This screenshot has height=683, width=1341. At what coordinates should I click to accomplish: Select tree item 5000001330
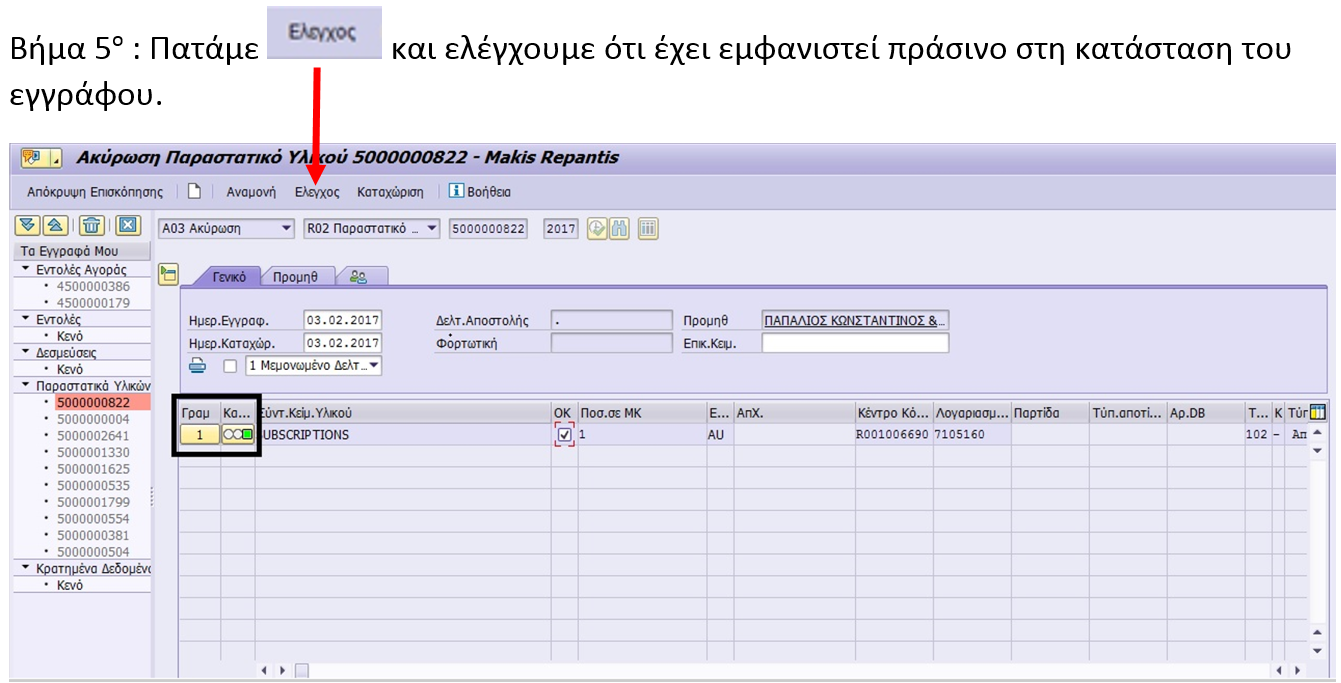93,452
